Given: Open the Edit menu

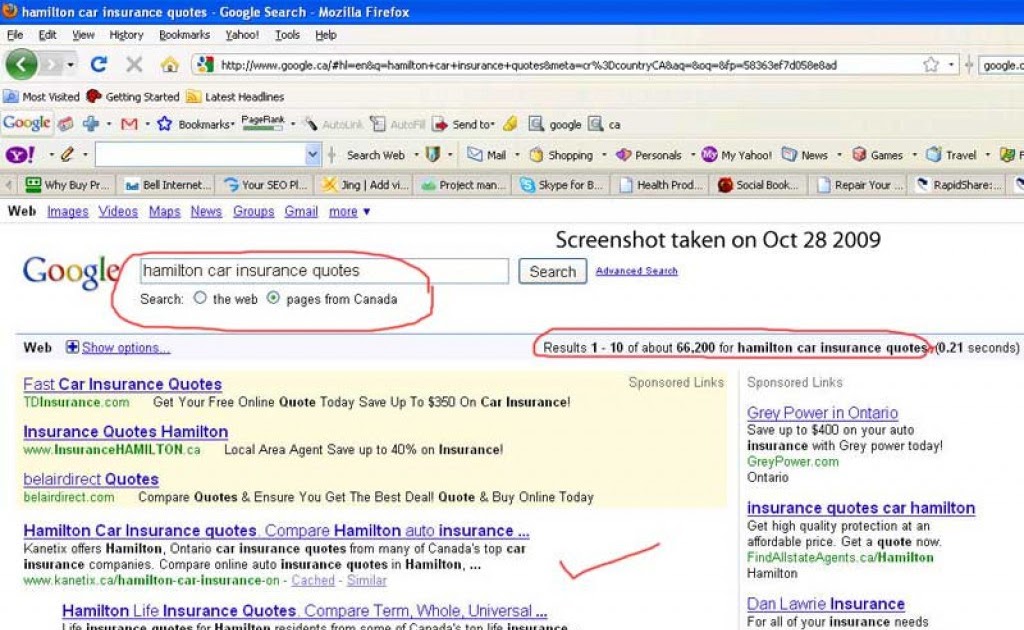Looking at the screenshot, I should point(47,35).
